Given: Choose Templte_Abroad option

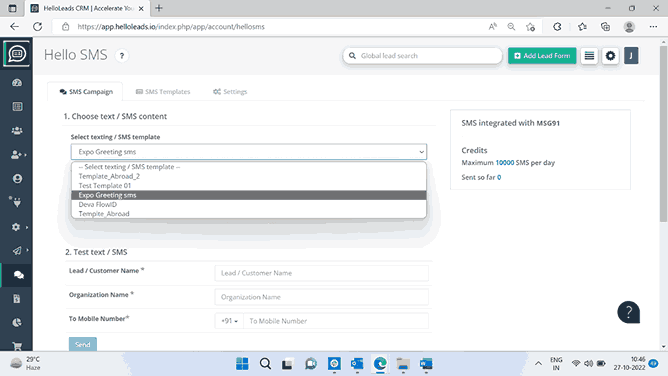Looking at the screenshot, I should pyautogui.click(x=249, y=214).
